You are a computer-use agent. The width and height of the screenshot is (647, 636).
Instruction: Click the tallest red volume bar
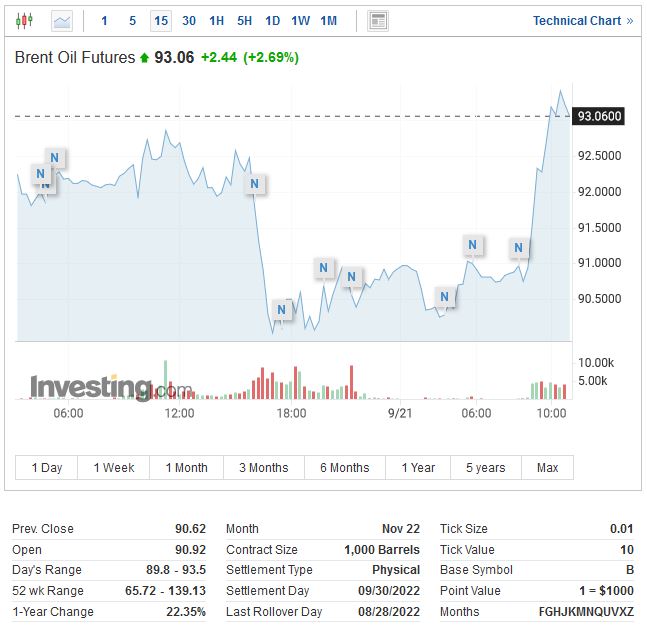pyautogui.click(x=352, y=382)
